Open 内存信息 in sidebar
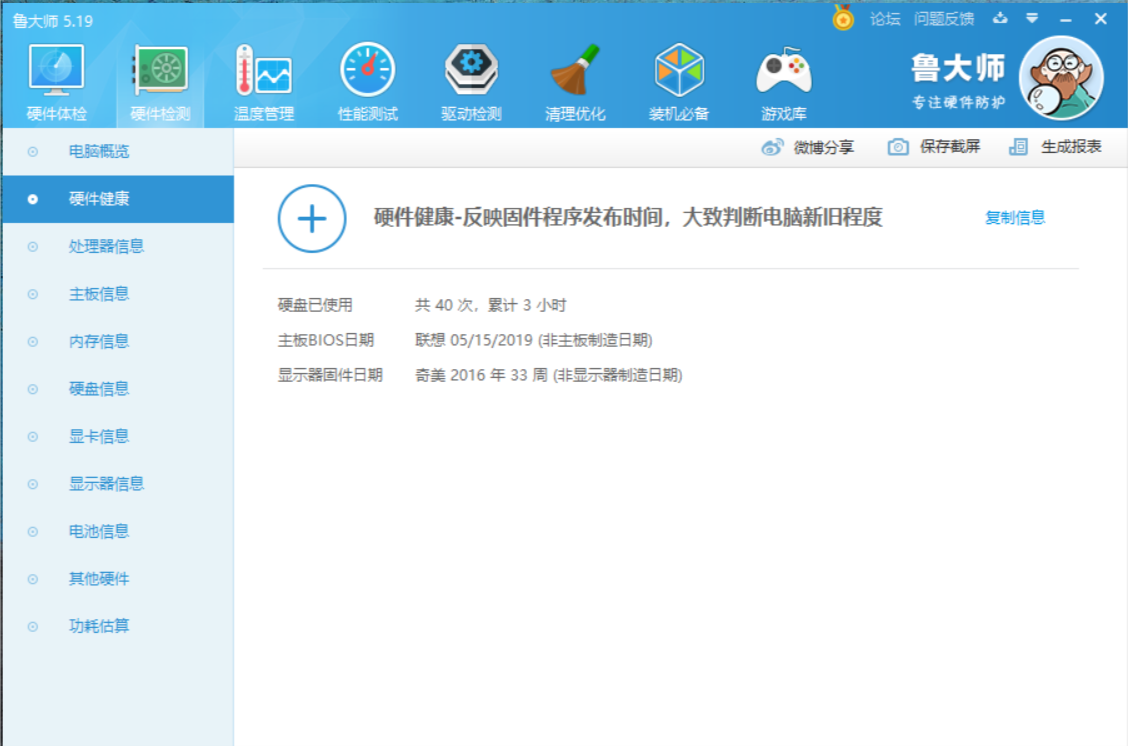The width and height of the screenshot is (1128, 746). (118, 342)
